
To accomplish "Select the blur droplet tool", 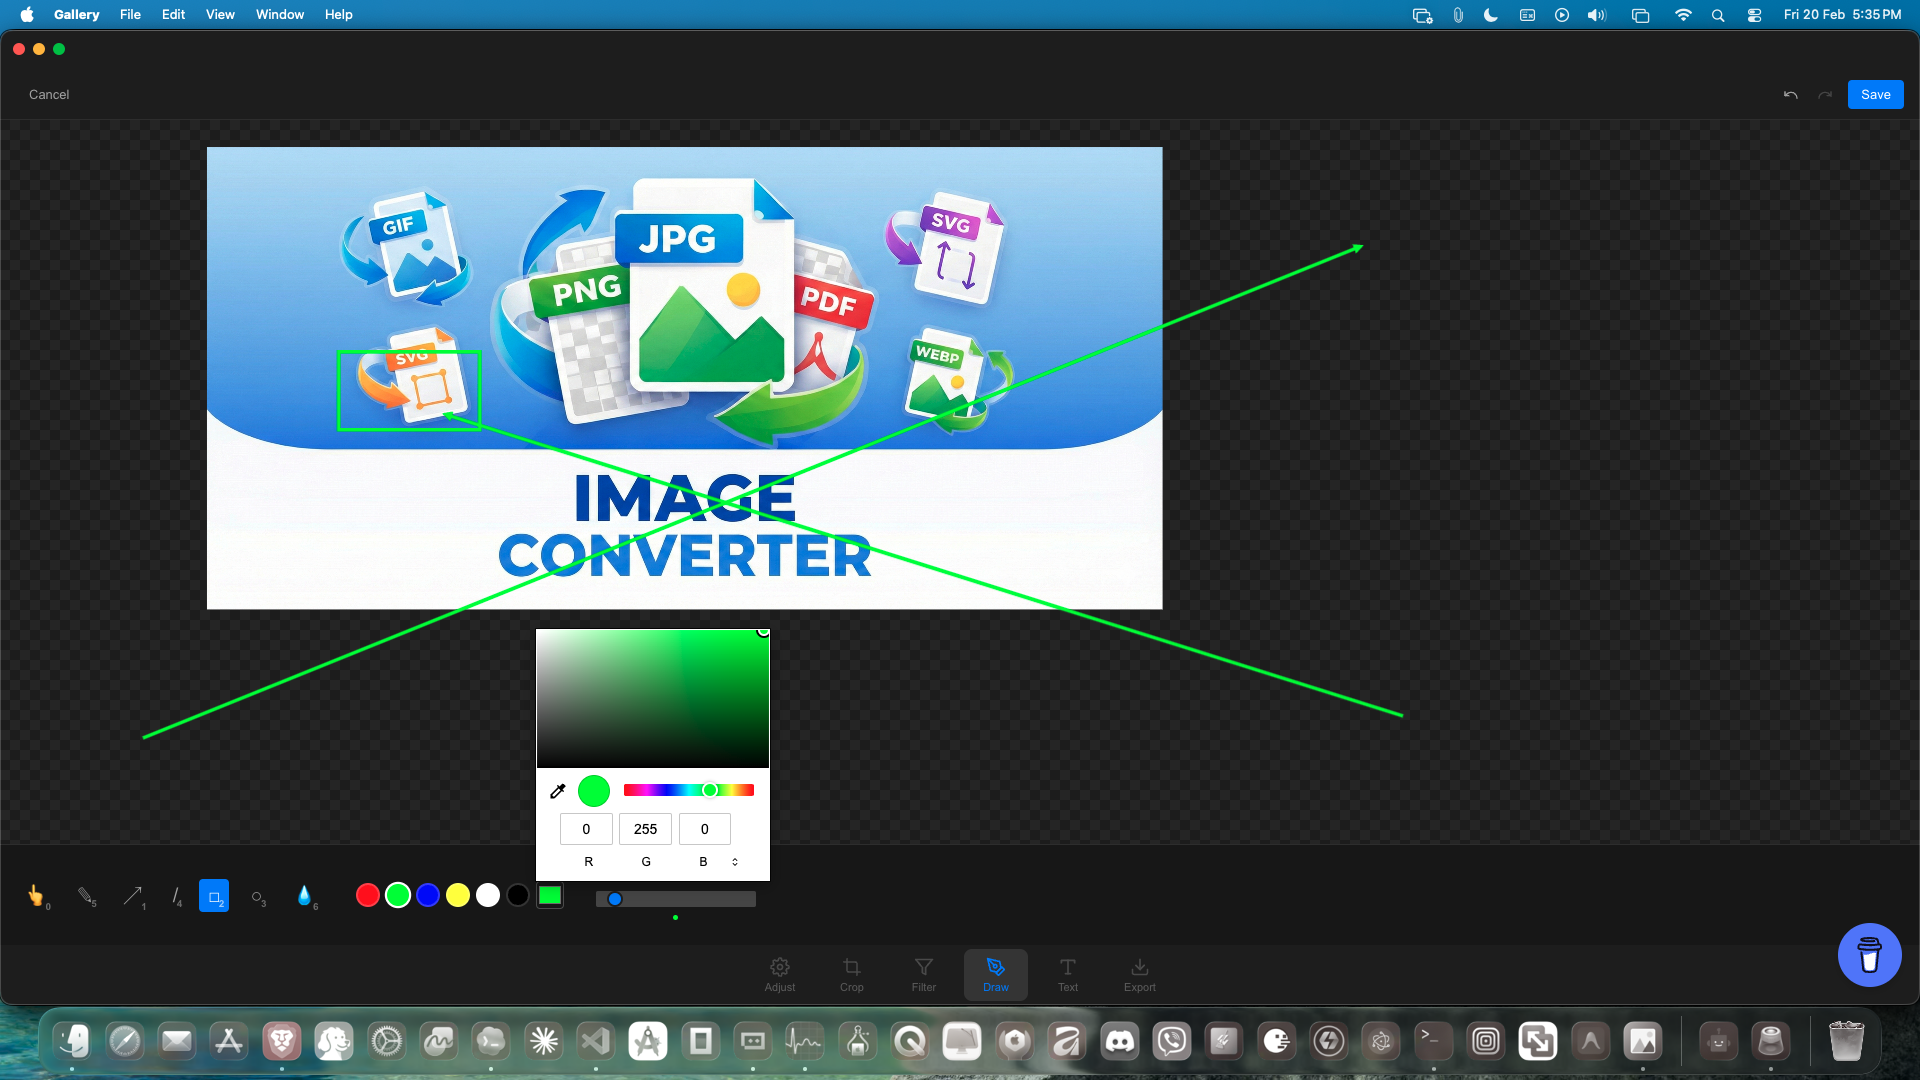I will 304,896.
